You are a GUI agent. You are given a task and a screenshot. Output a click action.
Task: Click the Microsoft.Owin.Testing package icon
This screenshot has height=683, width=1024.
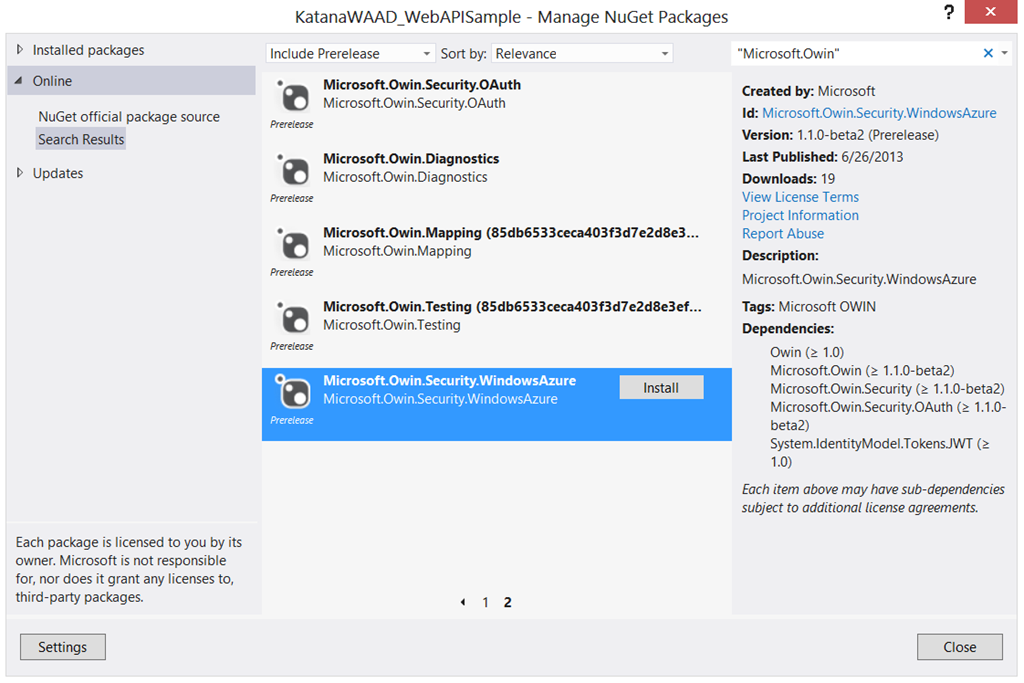tap(292, 319)
